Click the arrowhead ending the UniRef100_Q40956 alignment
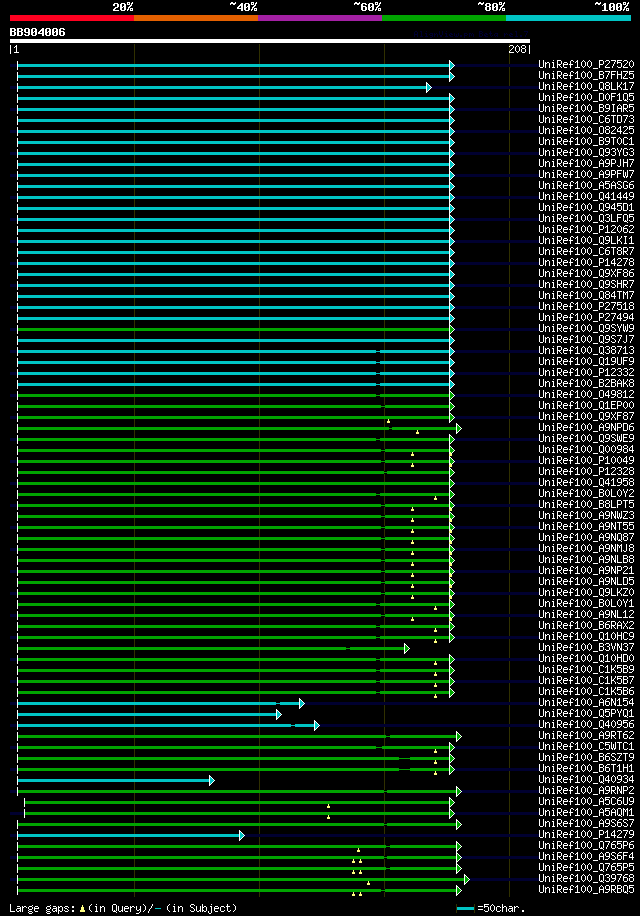This screenshot has width=640, height=916. click(x=316, y=726)
